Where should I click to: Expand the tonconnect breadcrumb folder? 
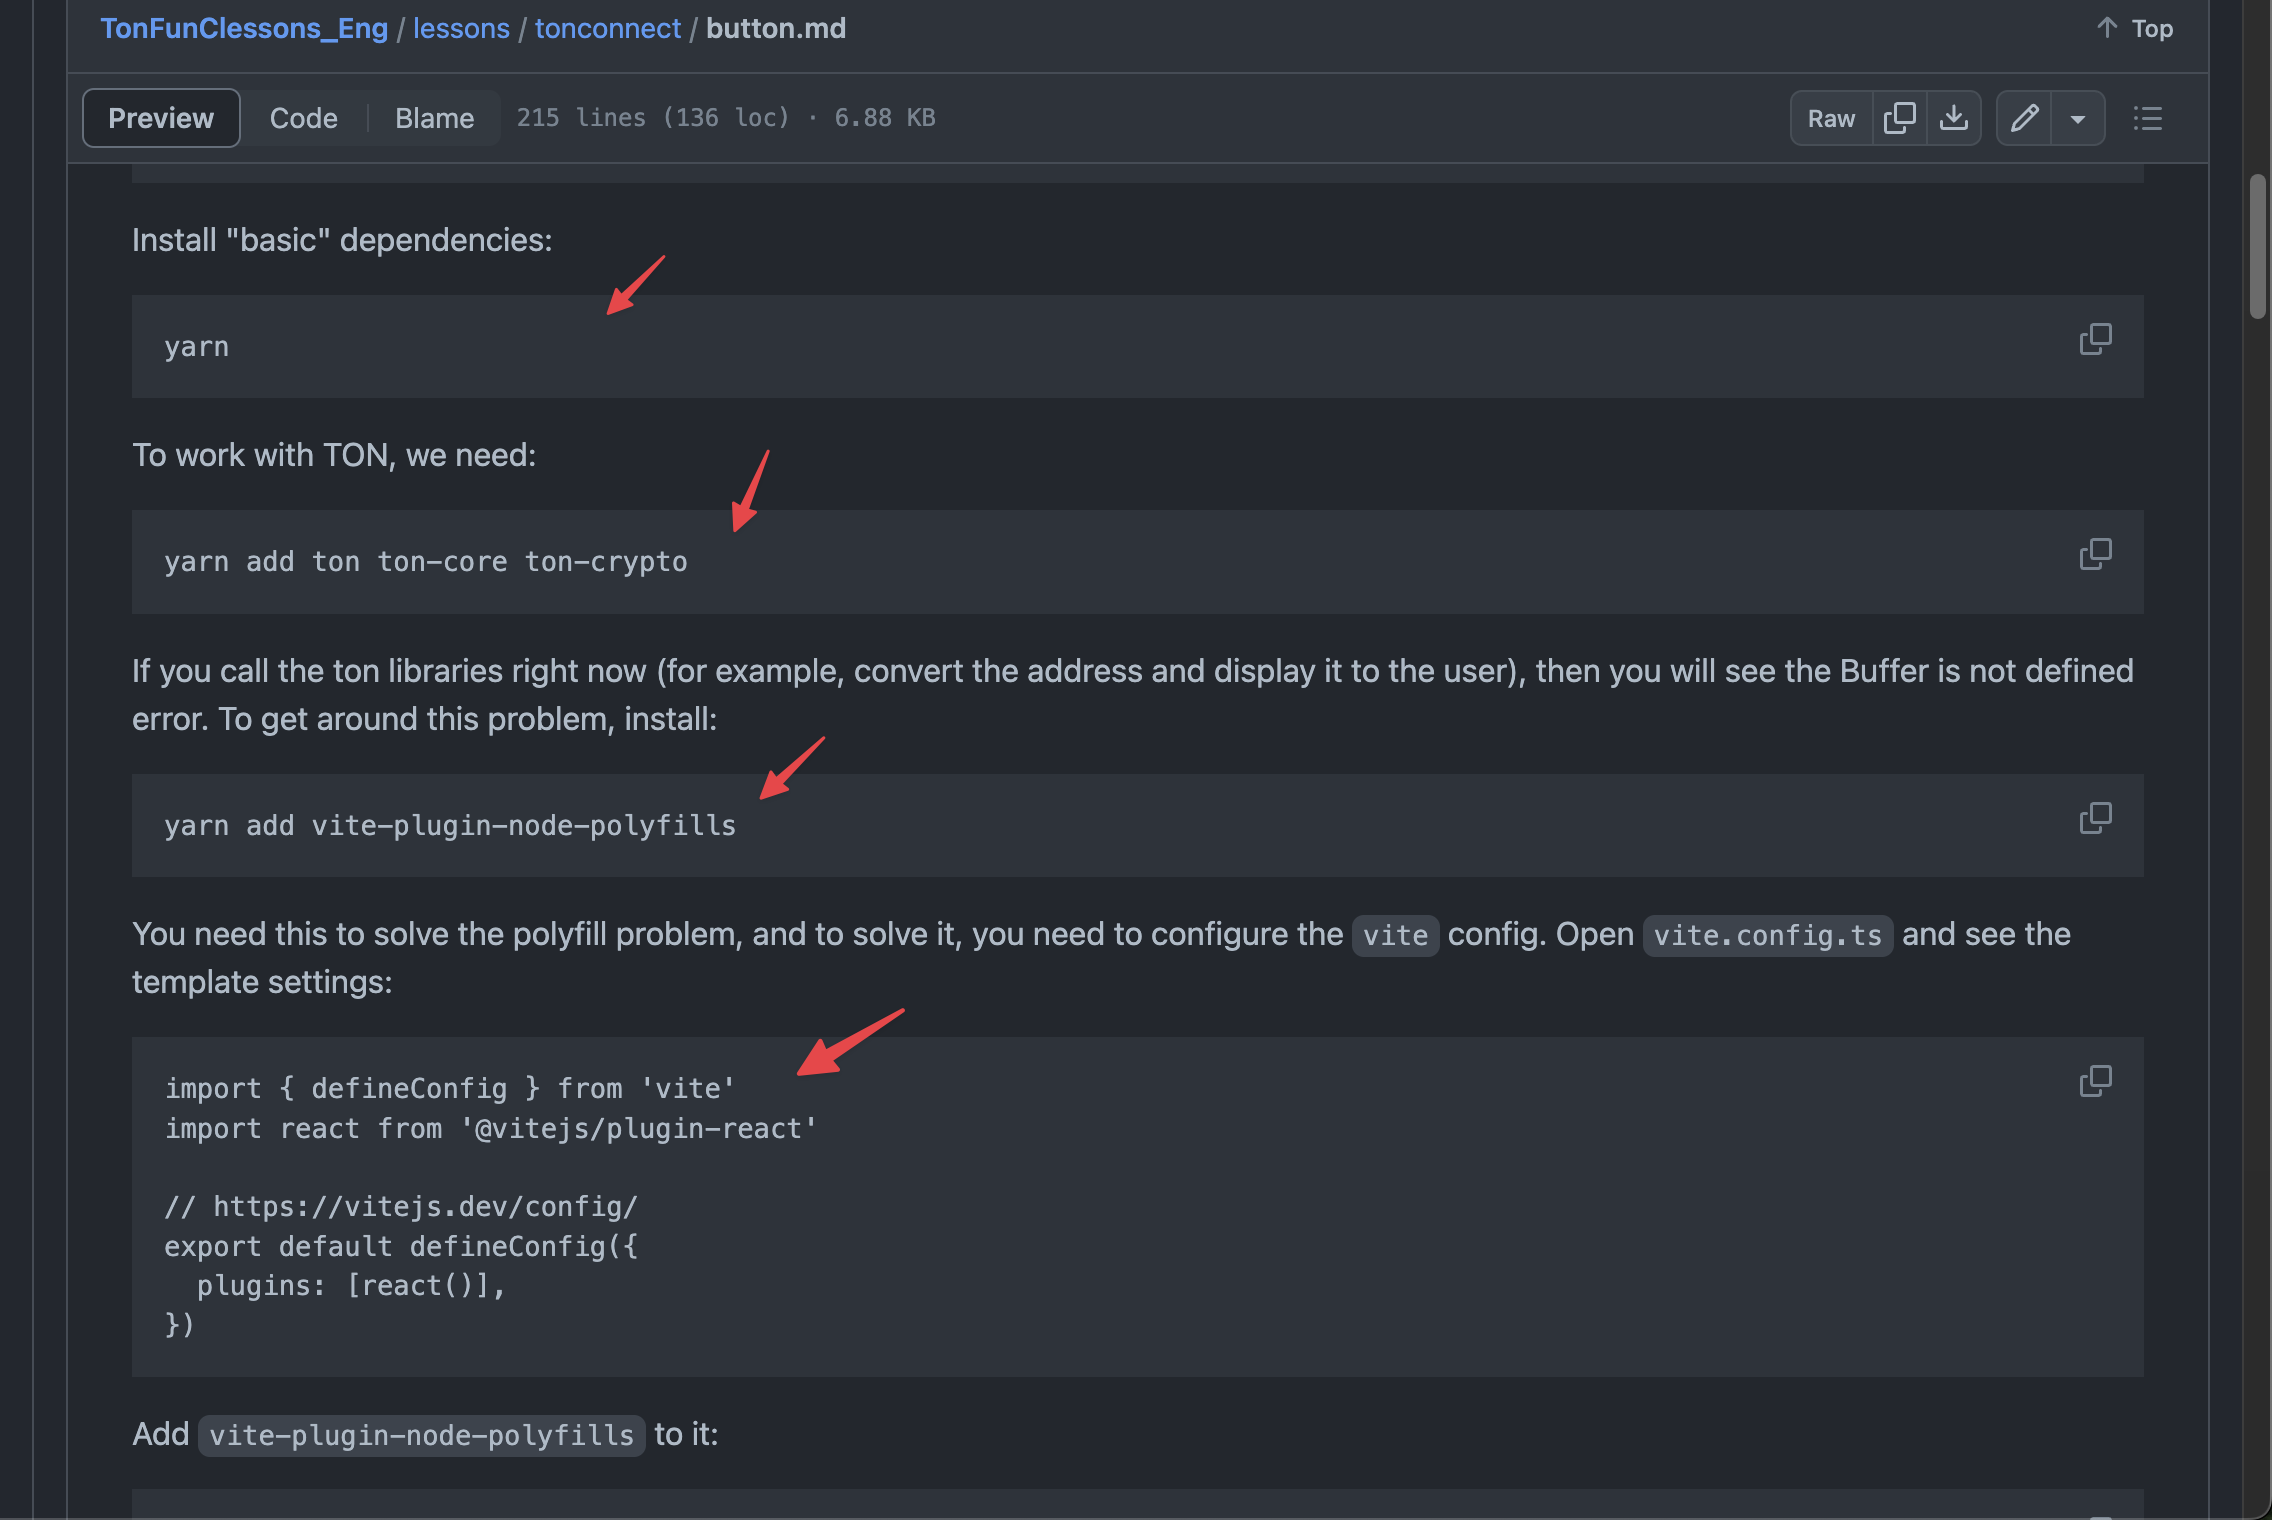(607, 28)
